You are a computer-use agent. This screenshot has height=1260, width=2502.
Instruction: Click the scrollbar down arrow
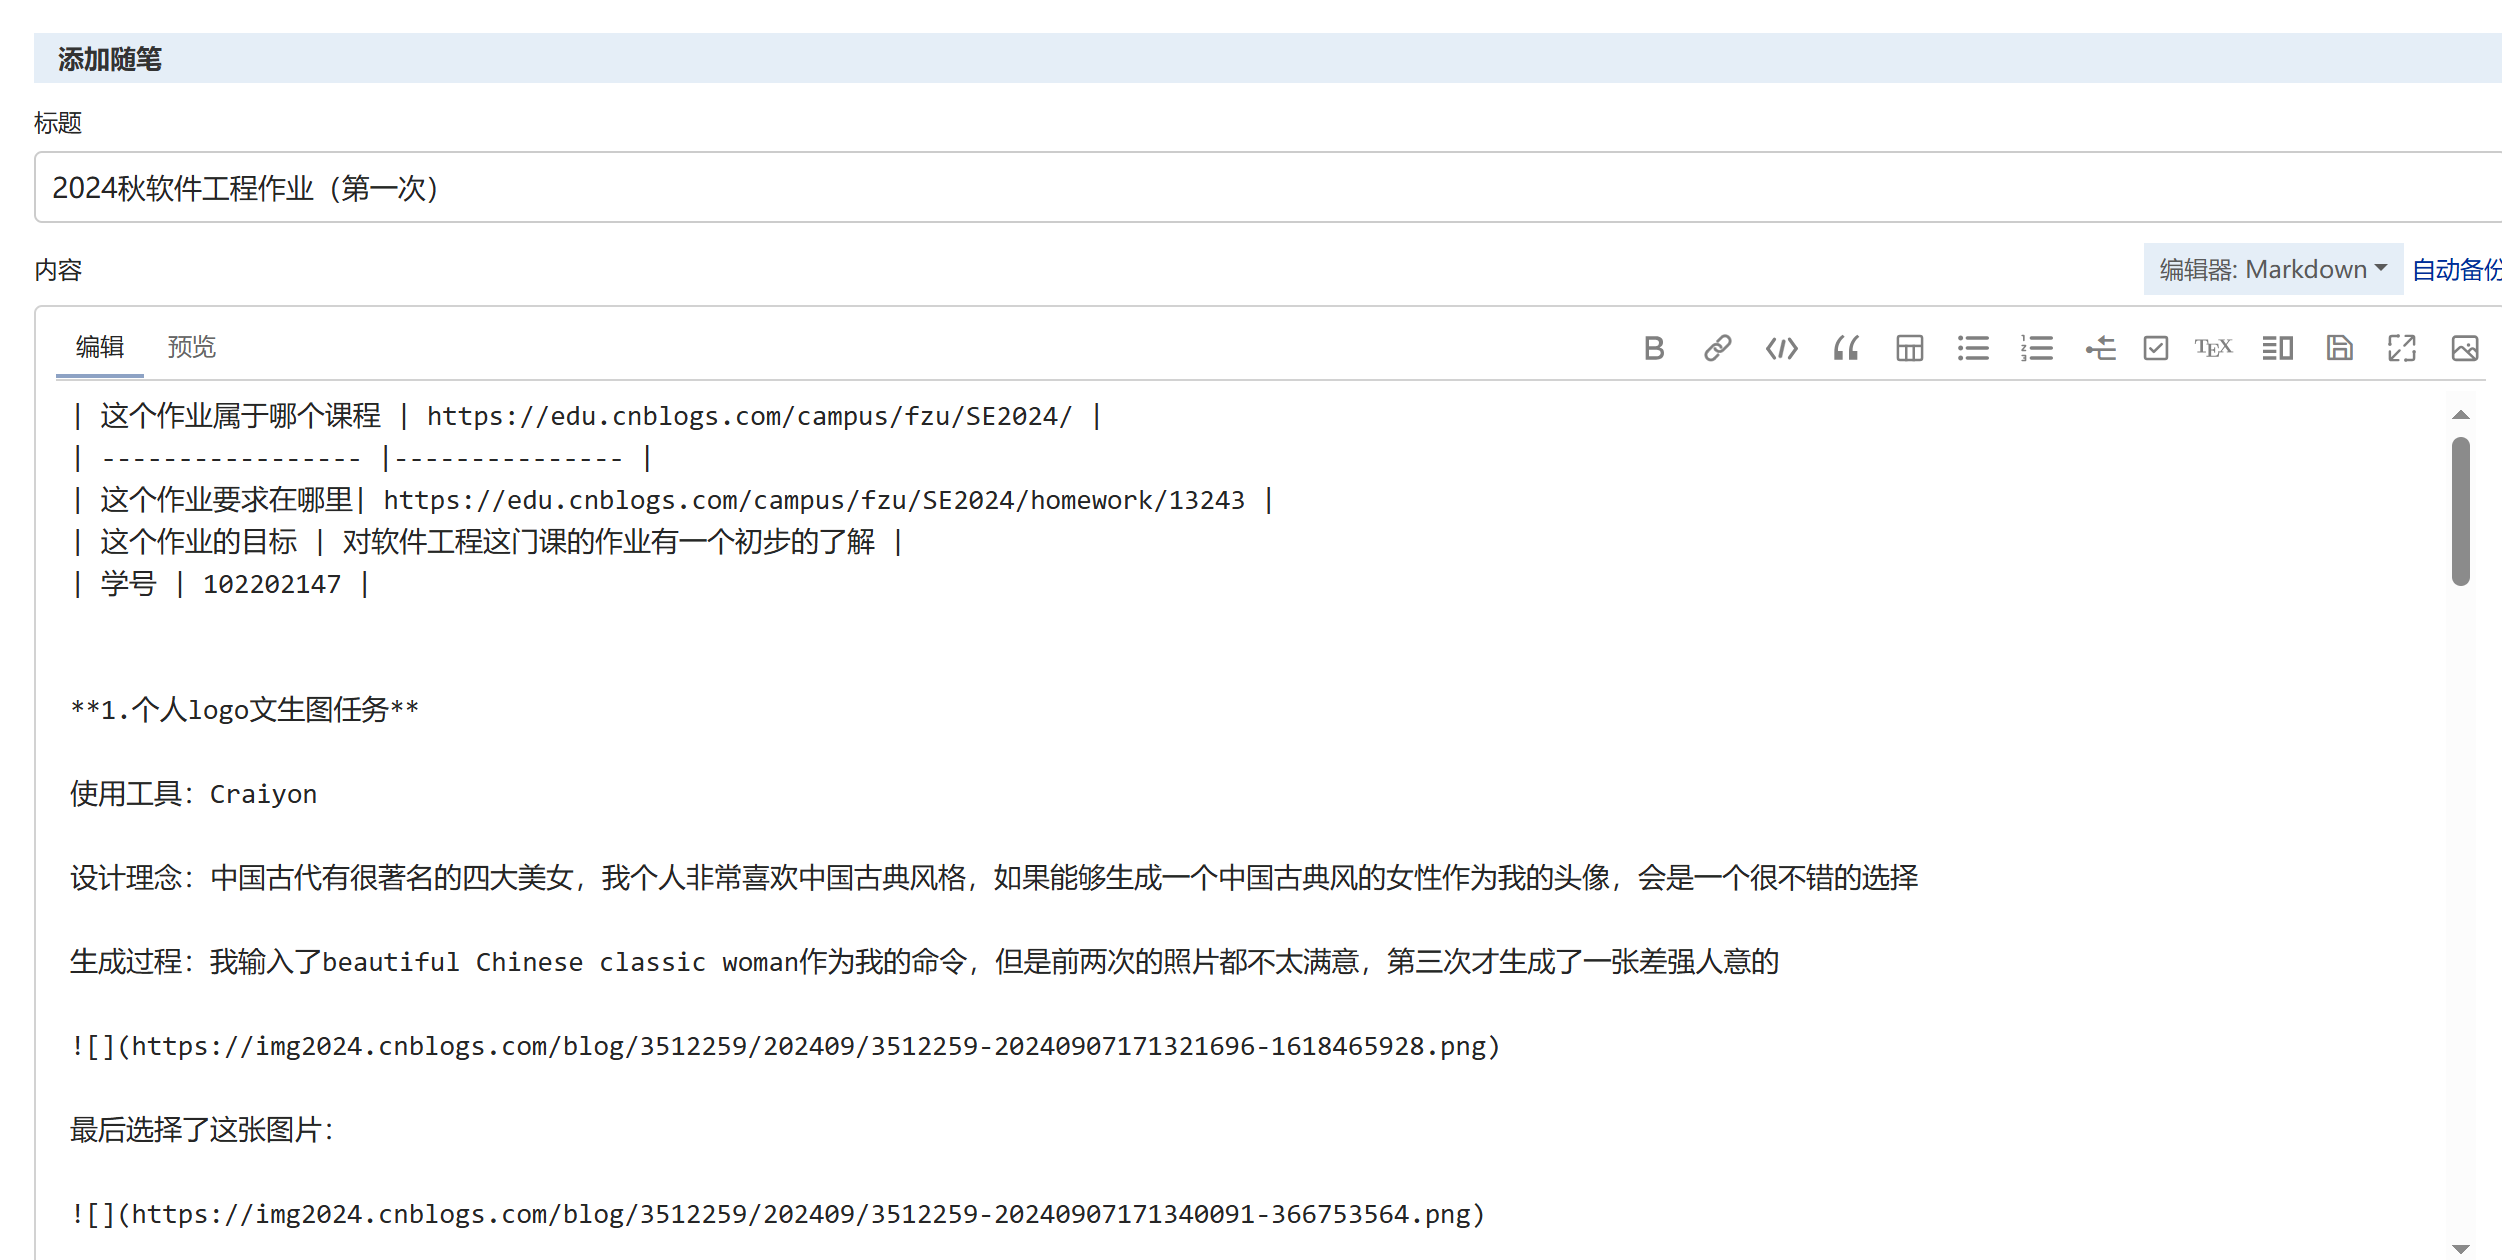[x=2461, y=1249]
